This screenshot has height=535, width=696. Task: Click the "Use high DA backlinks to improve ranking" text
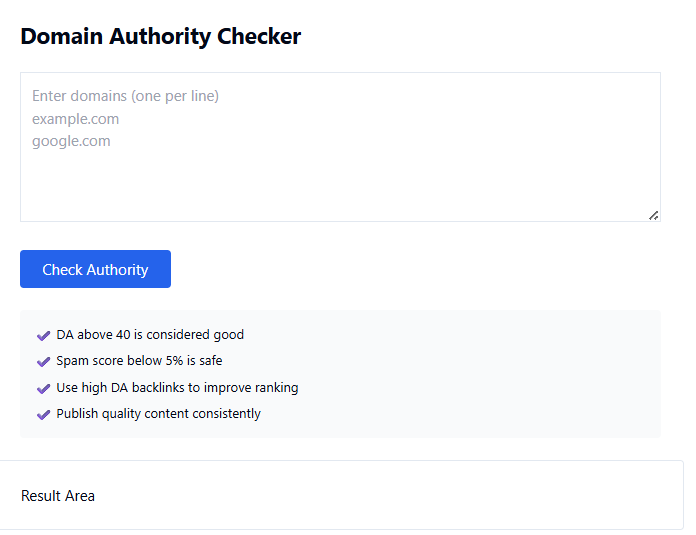pyautogui.click(x=177, y=387)
